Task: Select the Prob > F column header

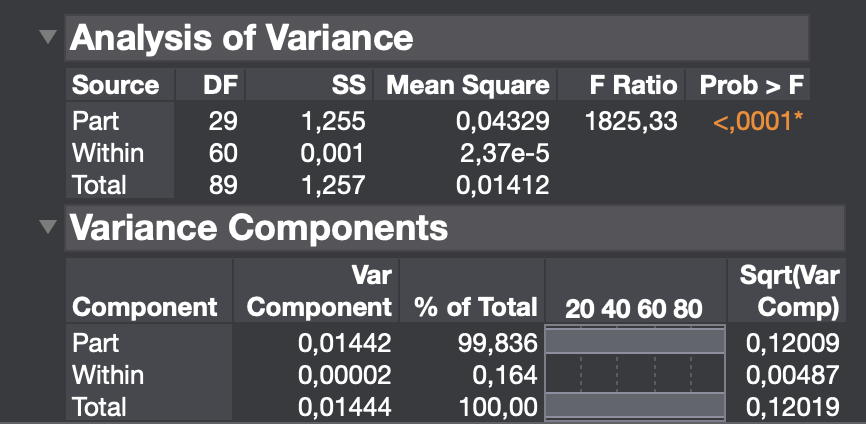Action: click(x=751, y=85)
